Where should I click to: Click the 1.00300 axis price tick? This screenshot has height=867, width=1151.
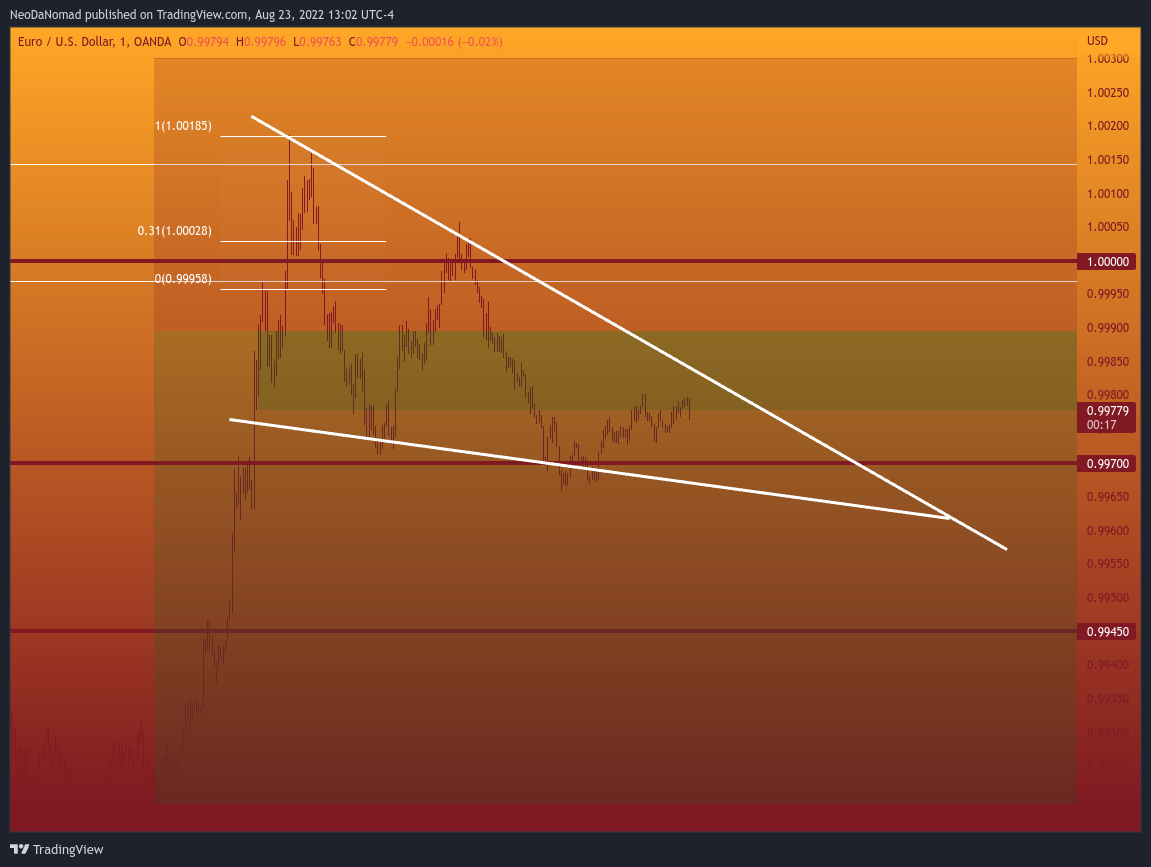point(1108,59)
